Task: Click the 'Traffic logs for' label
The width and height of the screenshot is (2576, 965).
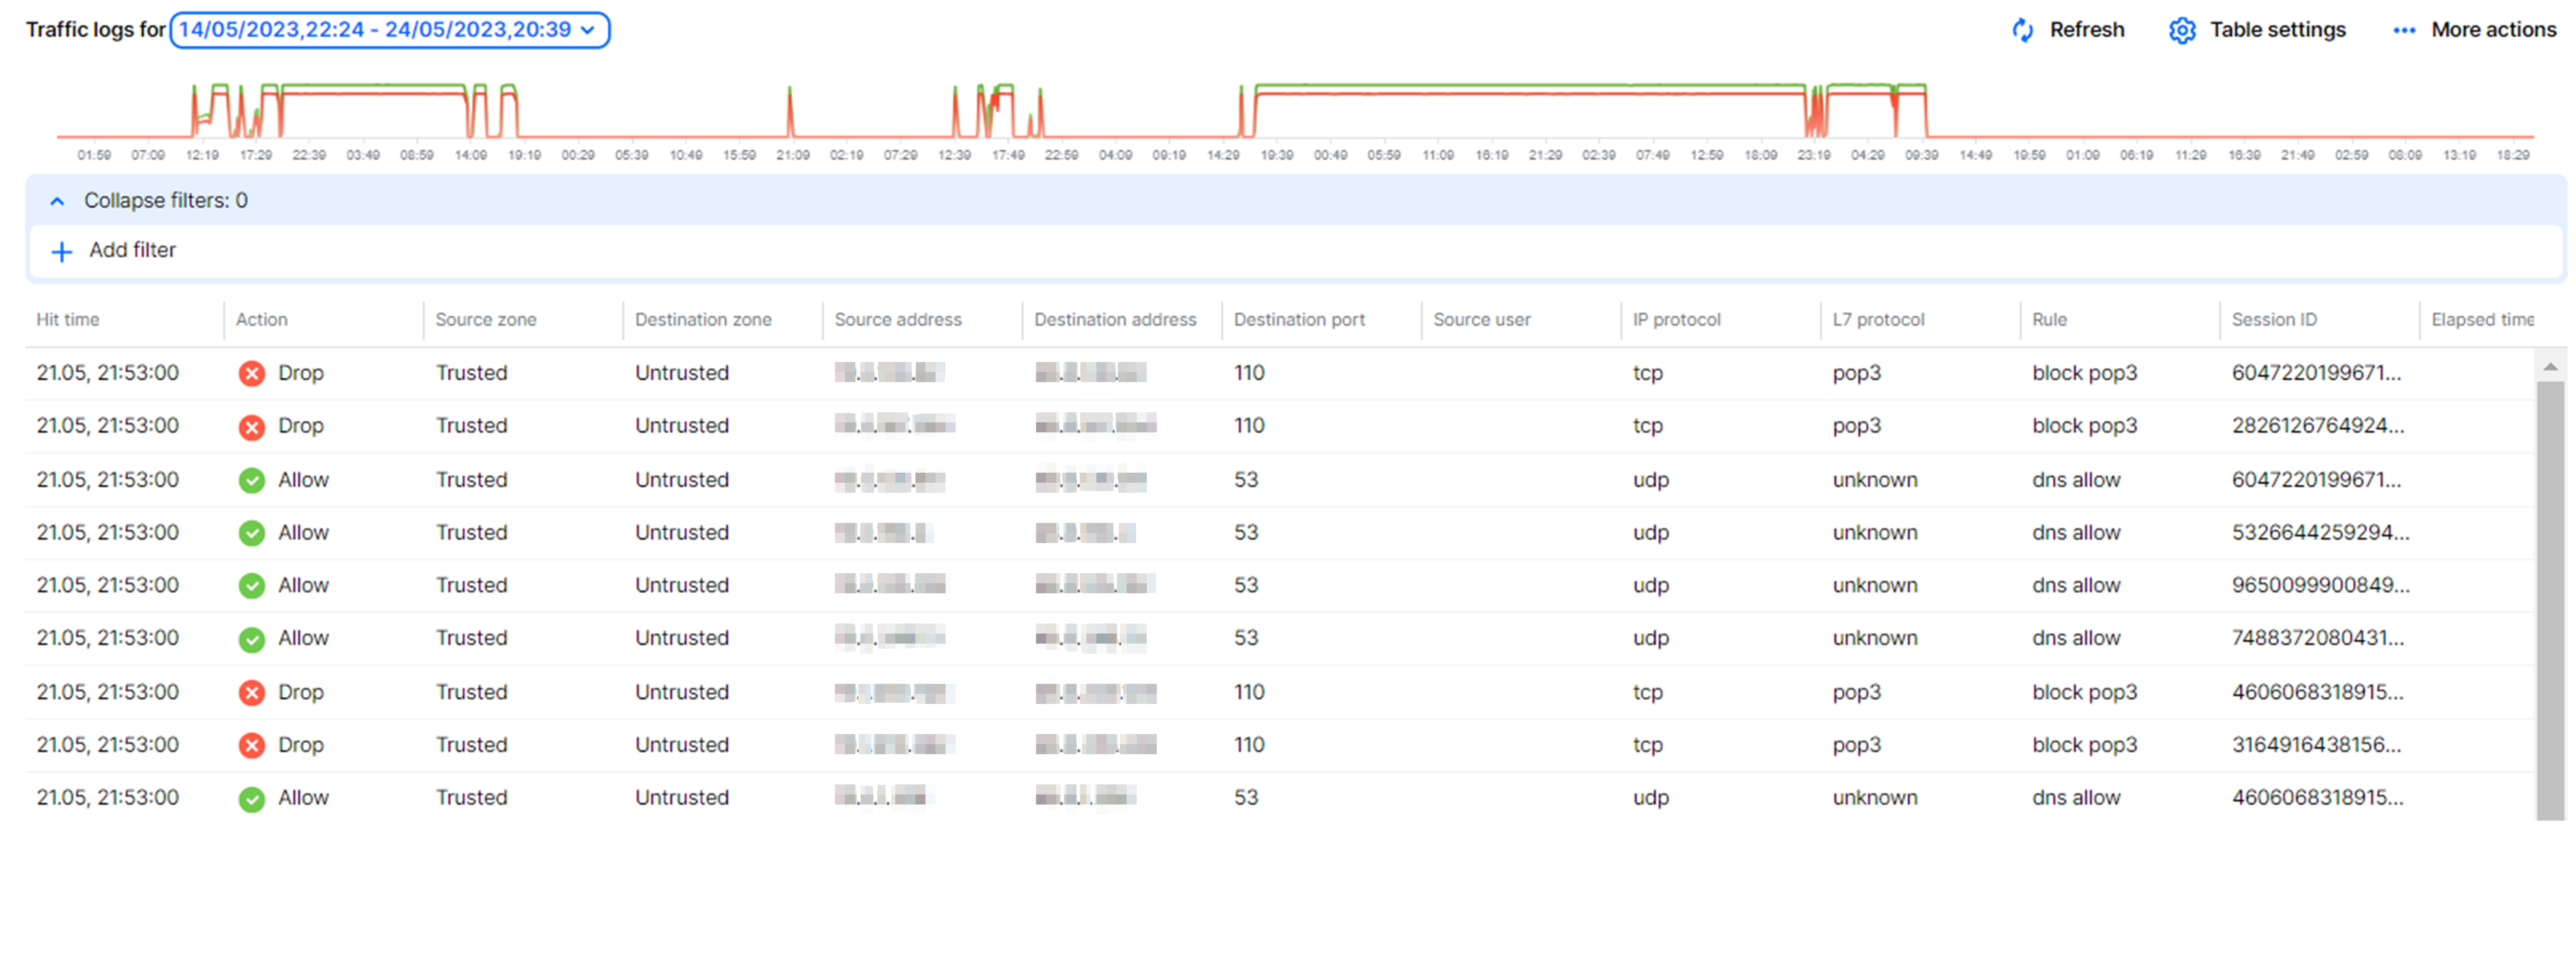Action: pos(96,30)
